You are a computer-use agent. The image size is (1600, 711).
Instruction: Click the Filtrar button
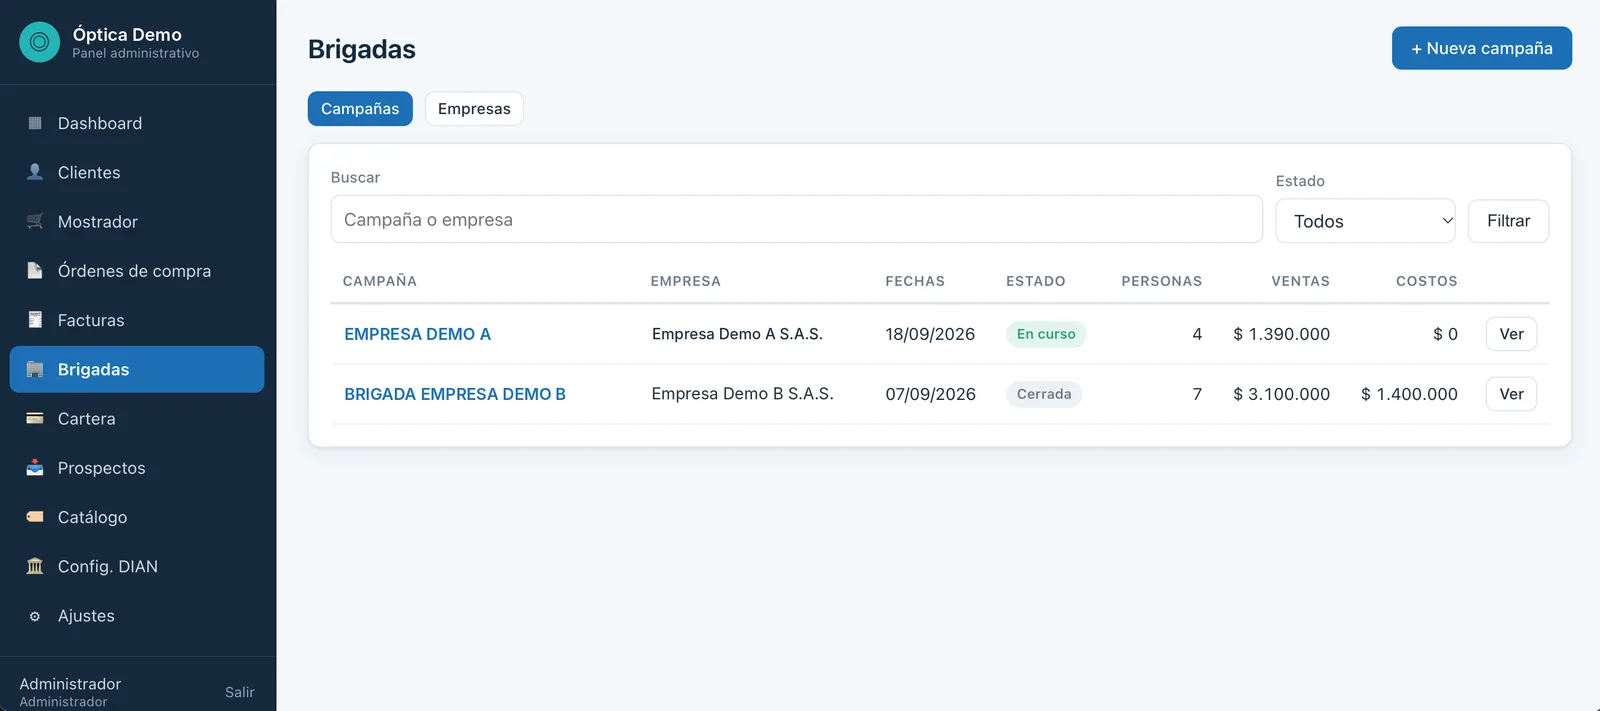click(x=1508, y=221)
